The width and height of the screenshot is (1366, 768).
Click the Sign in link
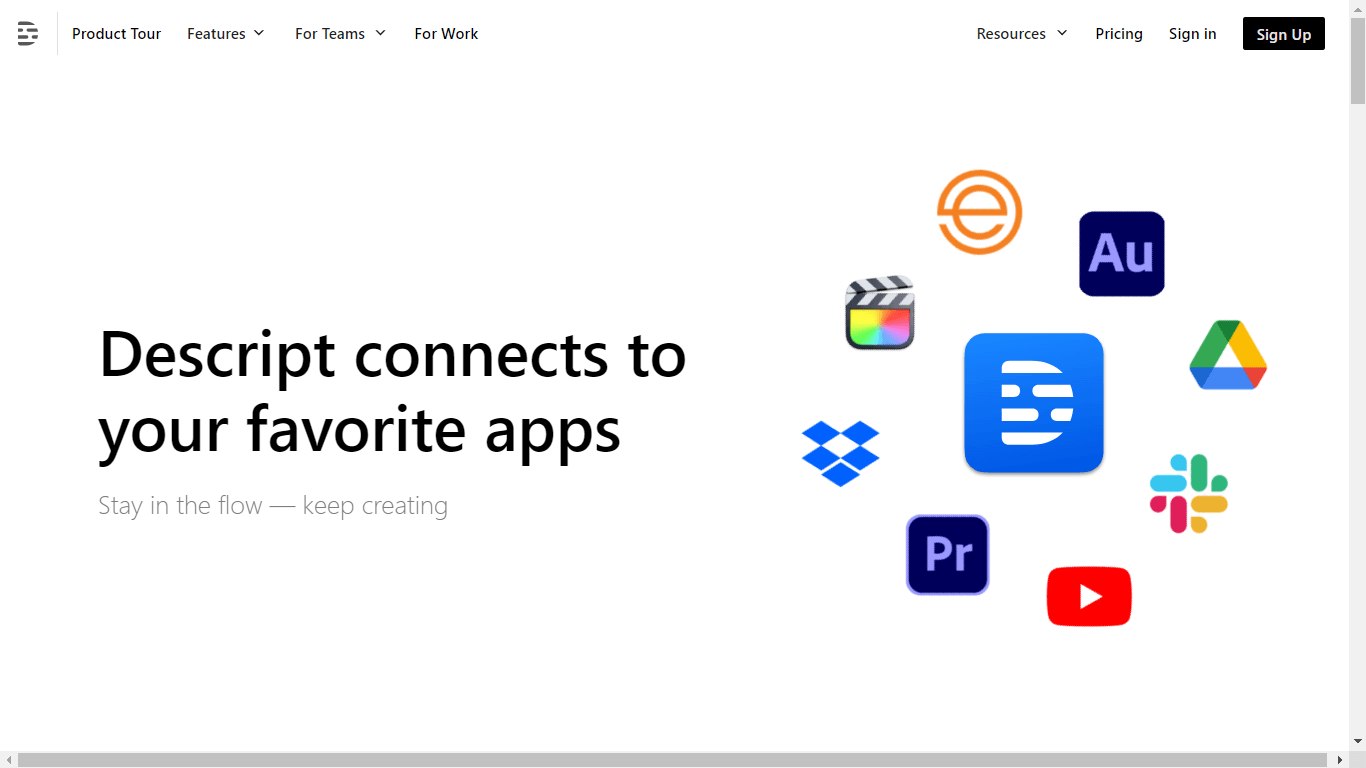(x=1193, y=34)
